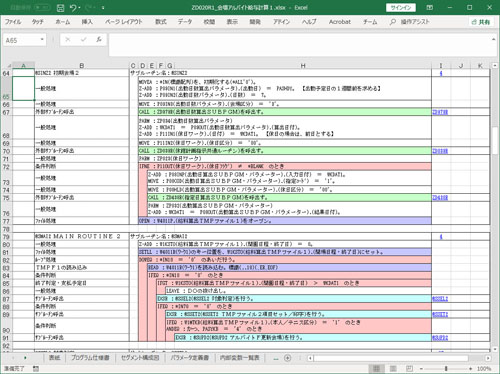Open the アドイン ribbon tab
Screen dimensions: 500x374
(282, 22)
